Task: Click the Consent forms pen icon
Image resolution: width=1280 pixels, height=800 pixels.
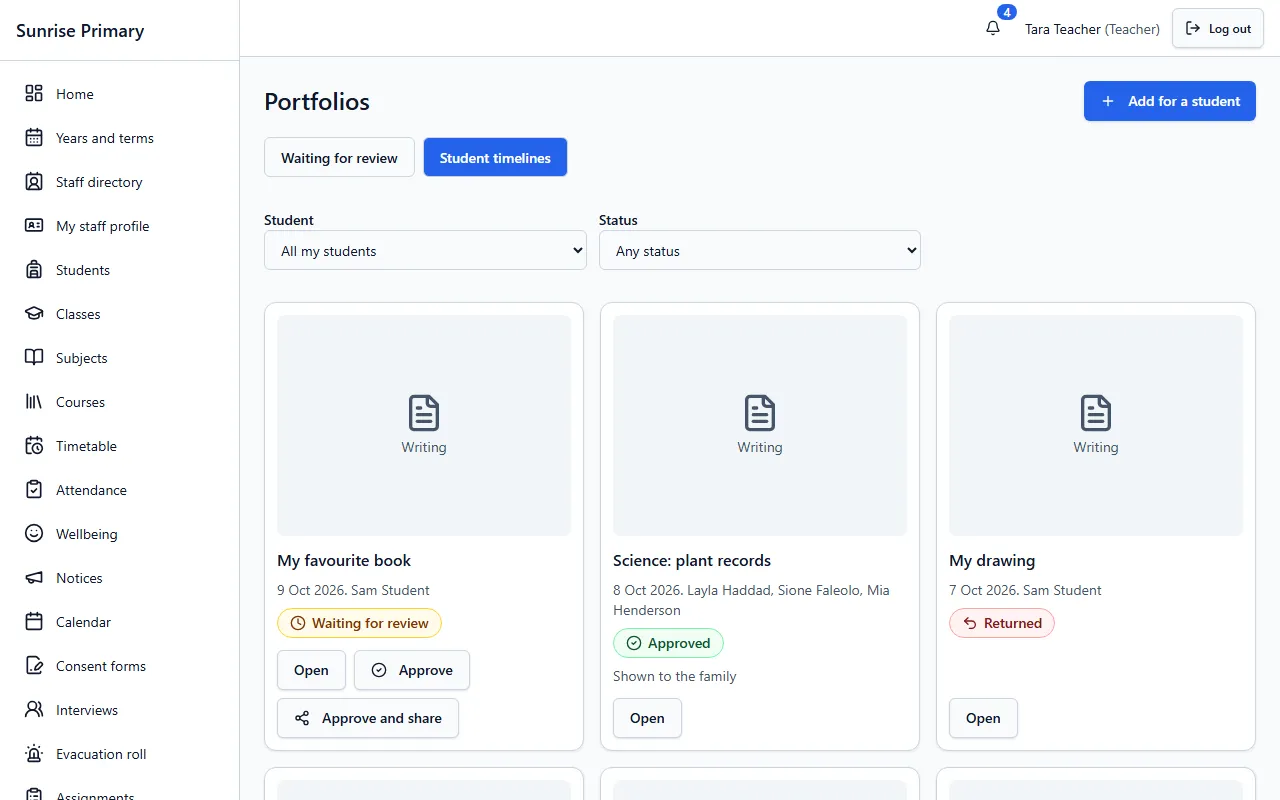Action: click(x=34, y=666)
